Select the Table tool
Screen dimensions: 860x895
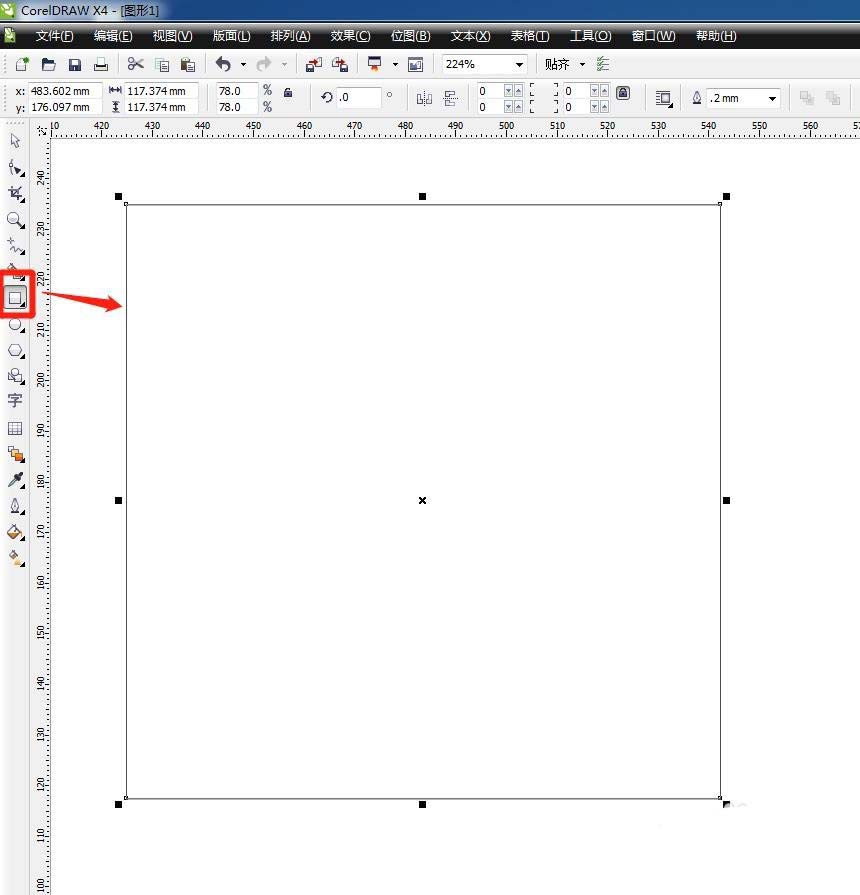[15, 427]
